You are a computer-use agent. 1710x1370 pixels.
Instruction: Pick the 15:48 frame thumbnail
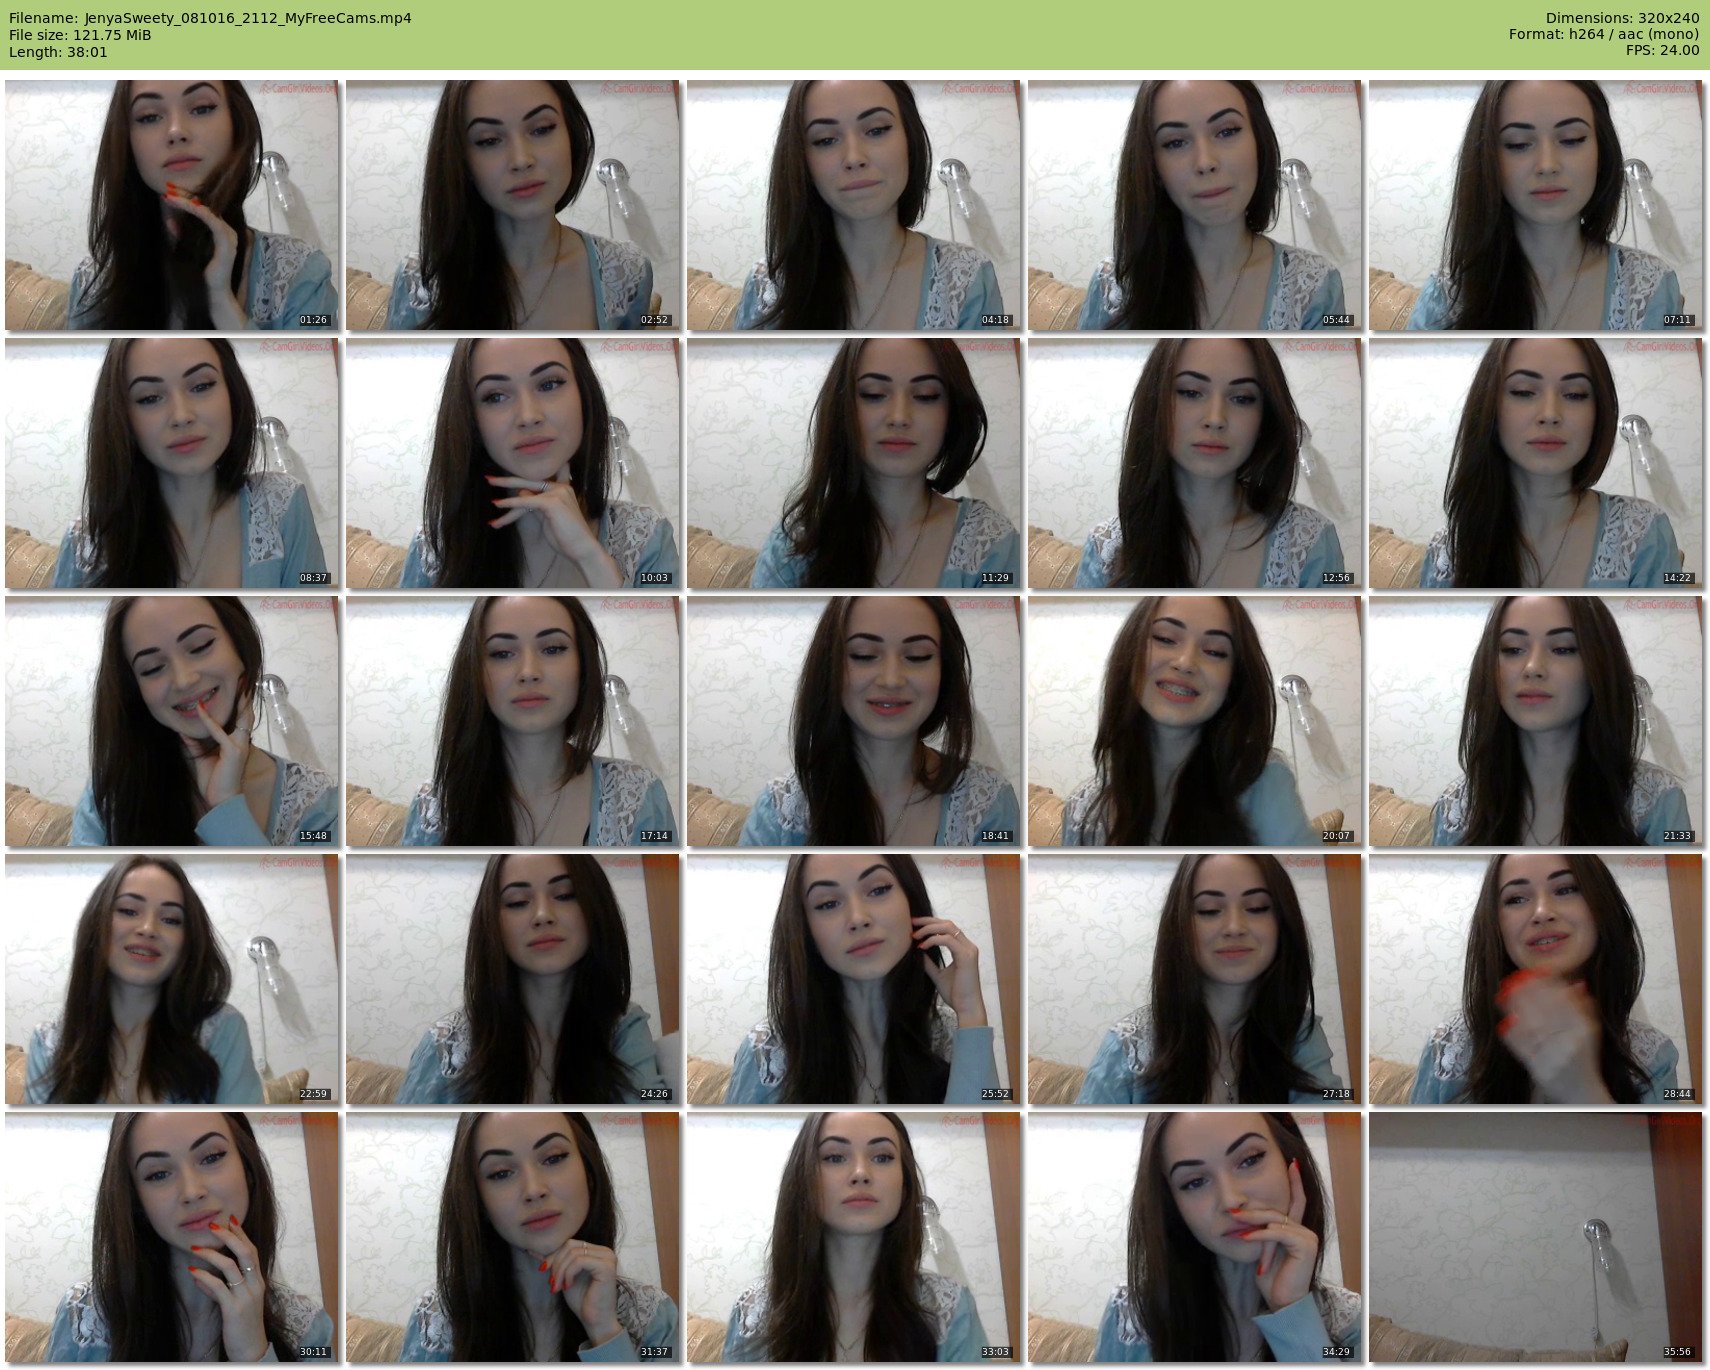172,721
